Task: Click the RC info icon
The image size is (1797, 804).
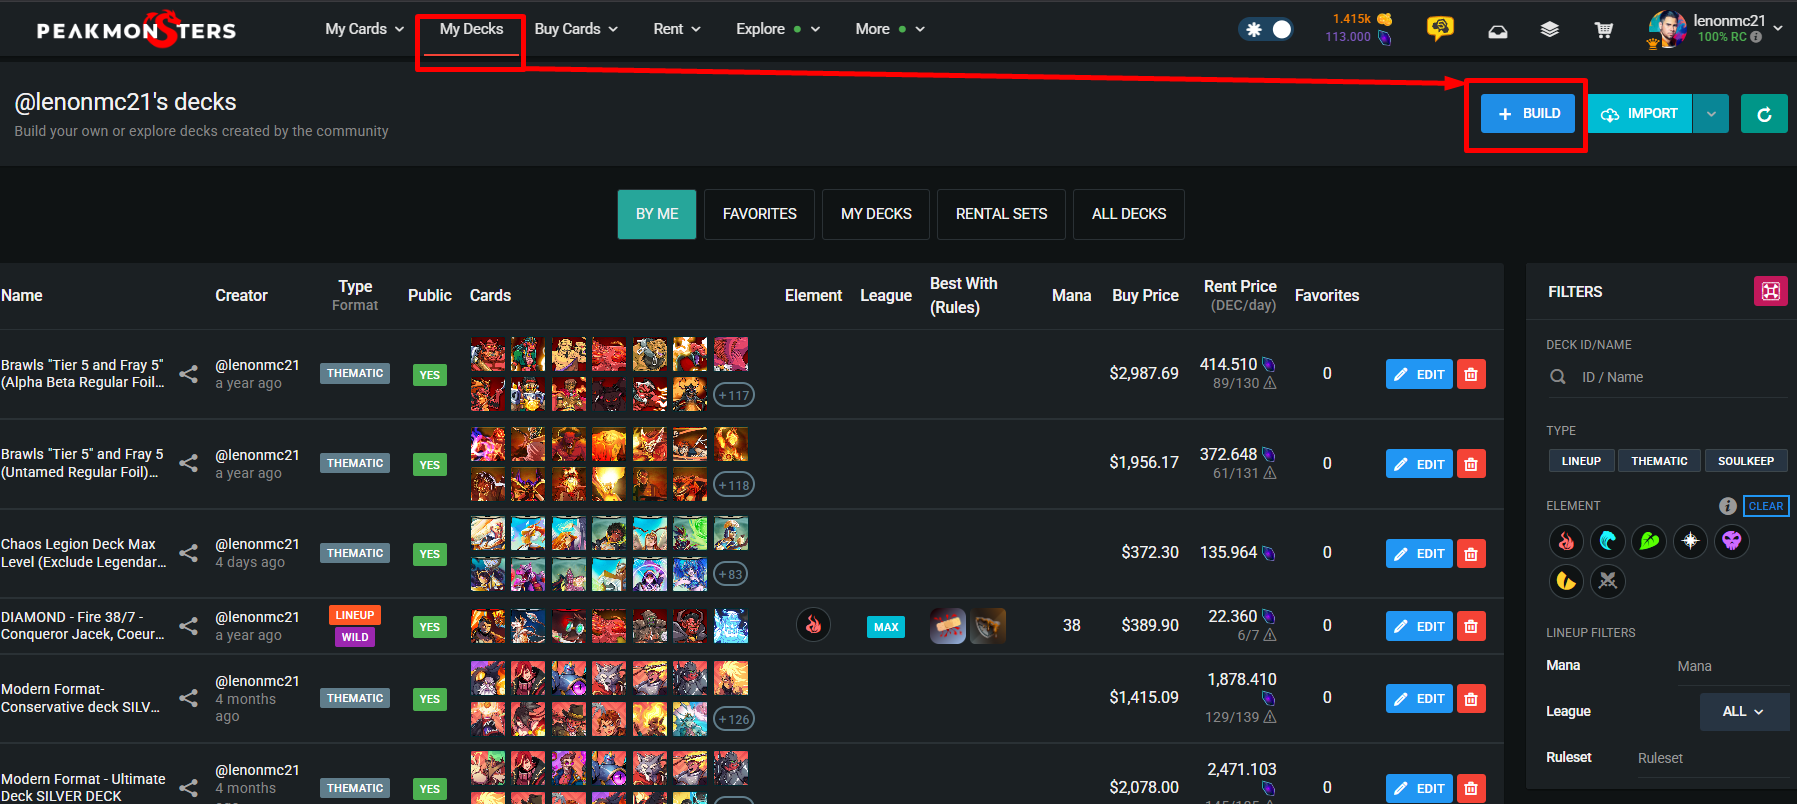Action: coord(1756,37)
